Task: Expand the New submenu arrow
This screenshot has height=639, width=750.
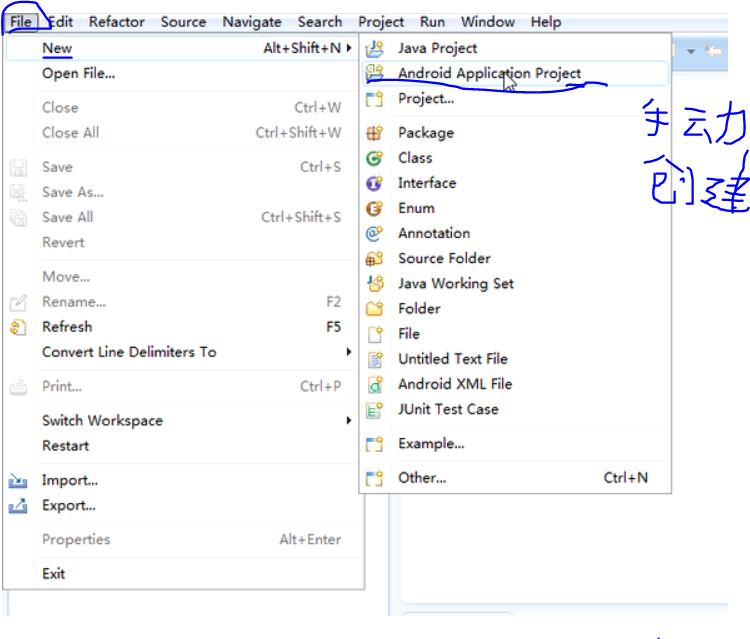Action: [349, 48]
